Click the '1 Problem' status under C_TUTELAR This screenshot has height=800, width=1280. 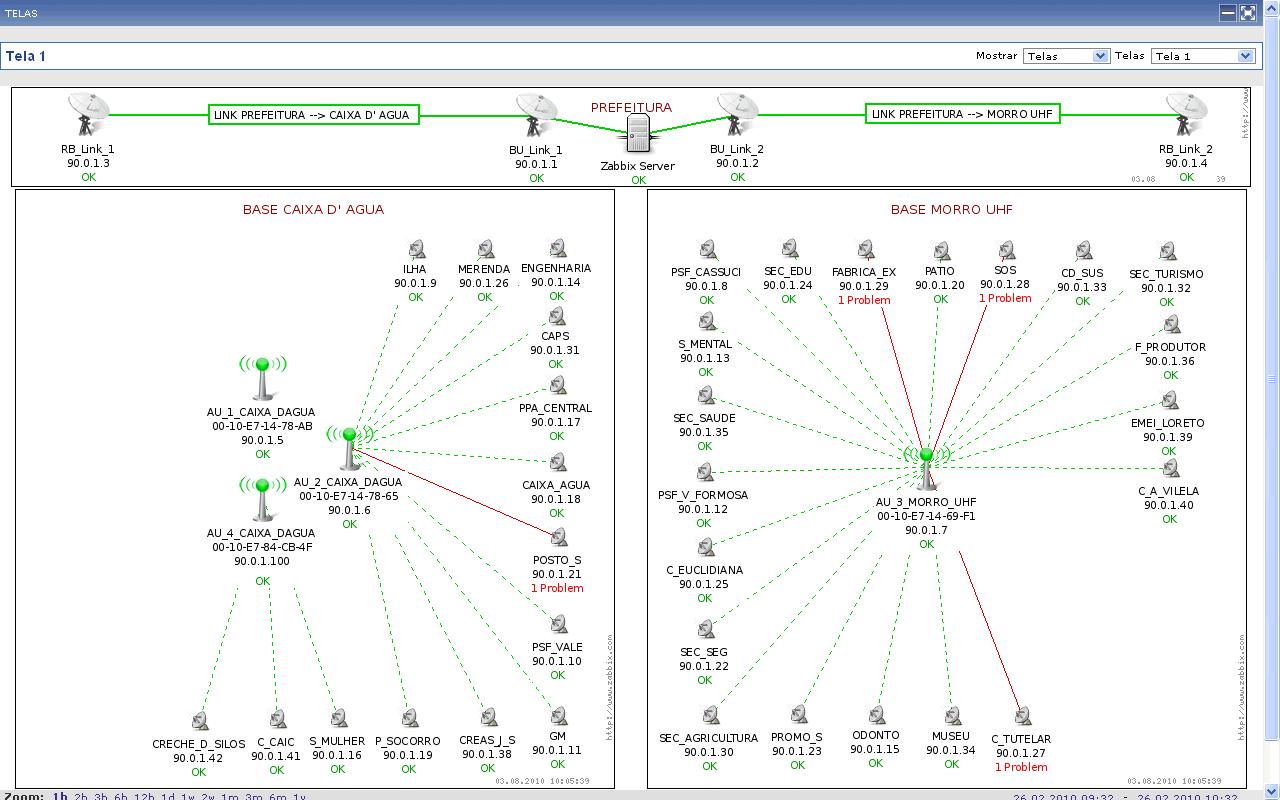coord(1021,767)
